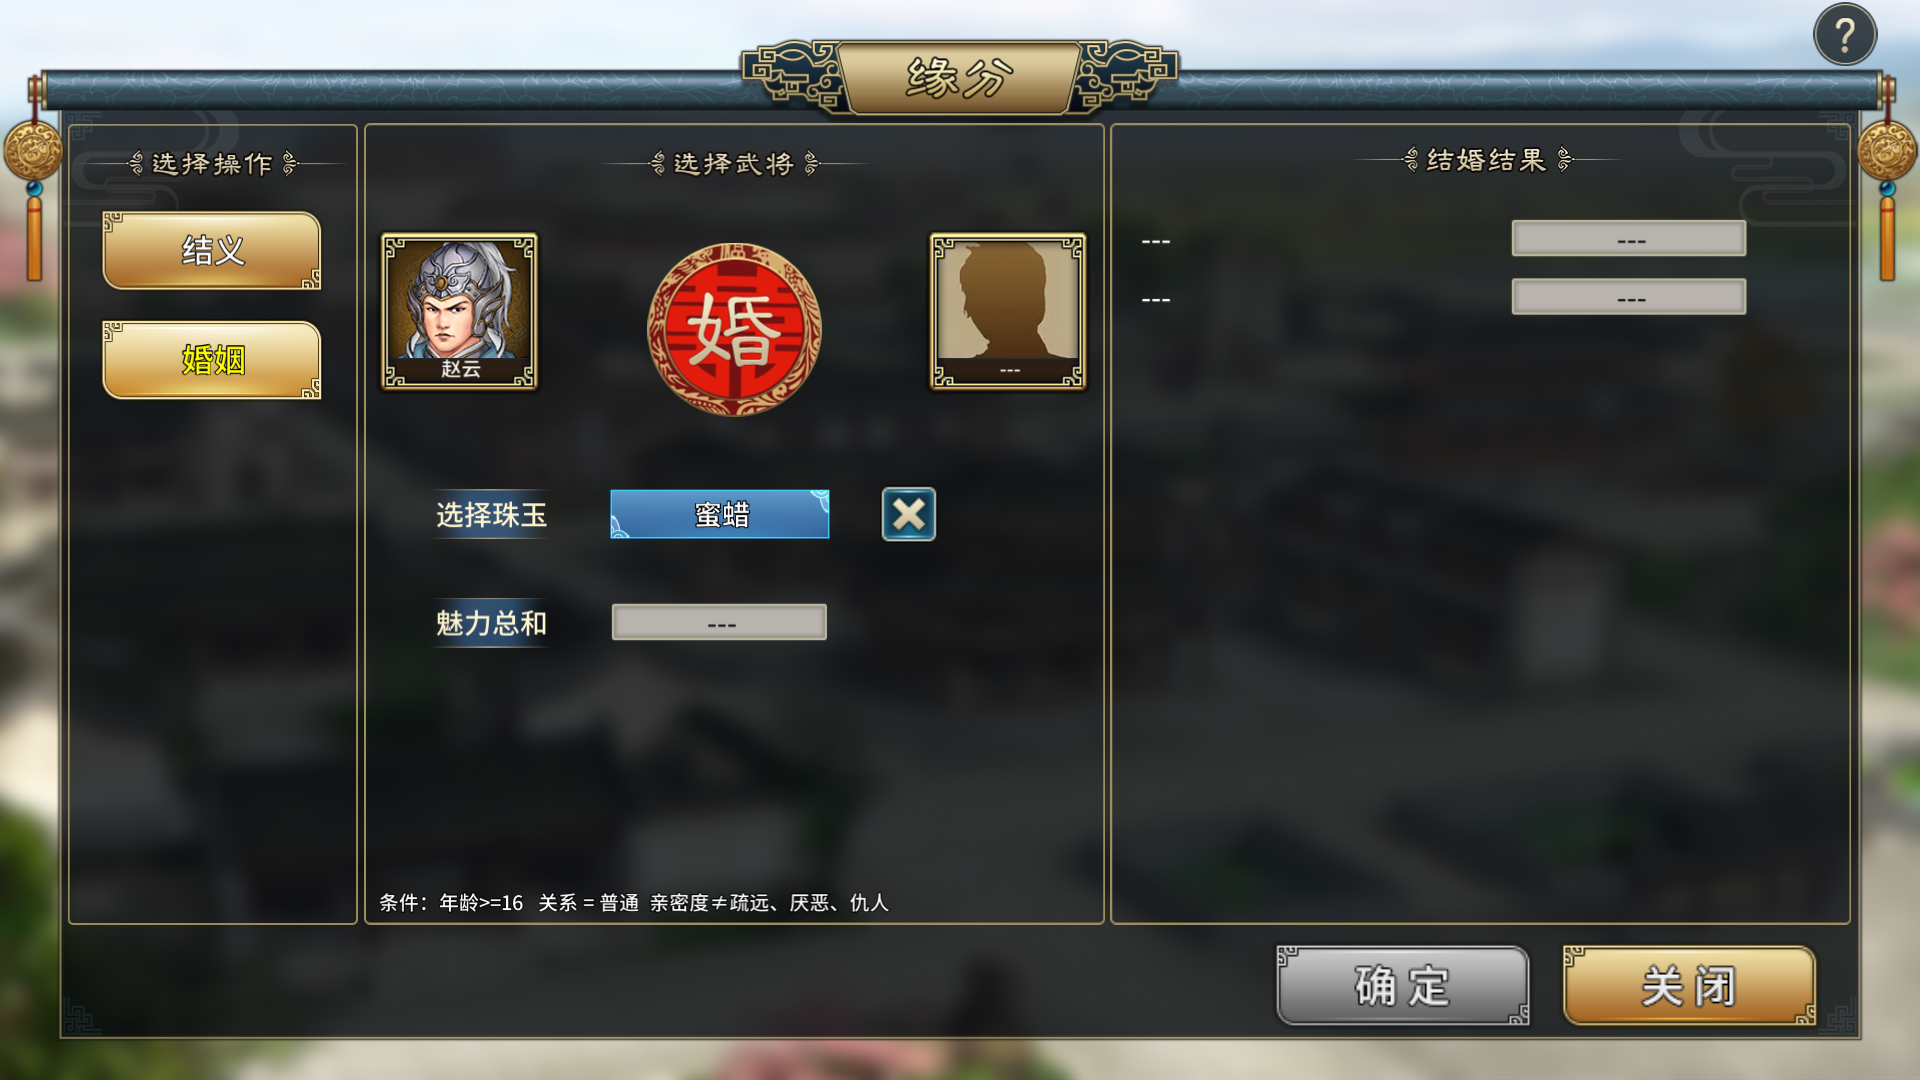Image resolution: width=1920 pixels, height=1080 pixels.
Task: Open the 蜜蜡 jewel selection dropdown
Action: tap(720, 514)
